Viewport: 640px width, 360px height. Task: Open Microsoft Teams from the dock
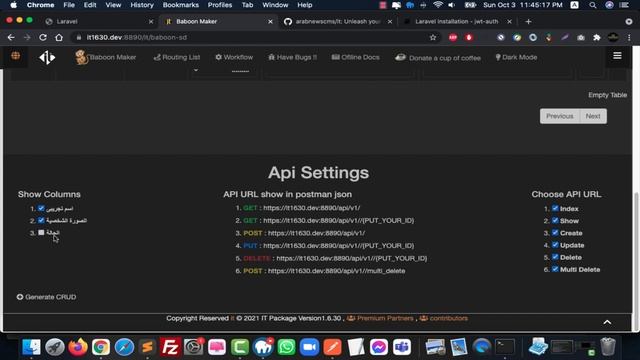(x=402, y=347)
